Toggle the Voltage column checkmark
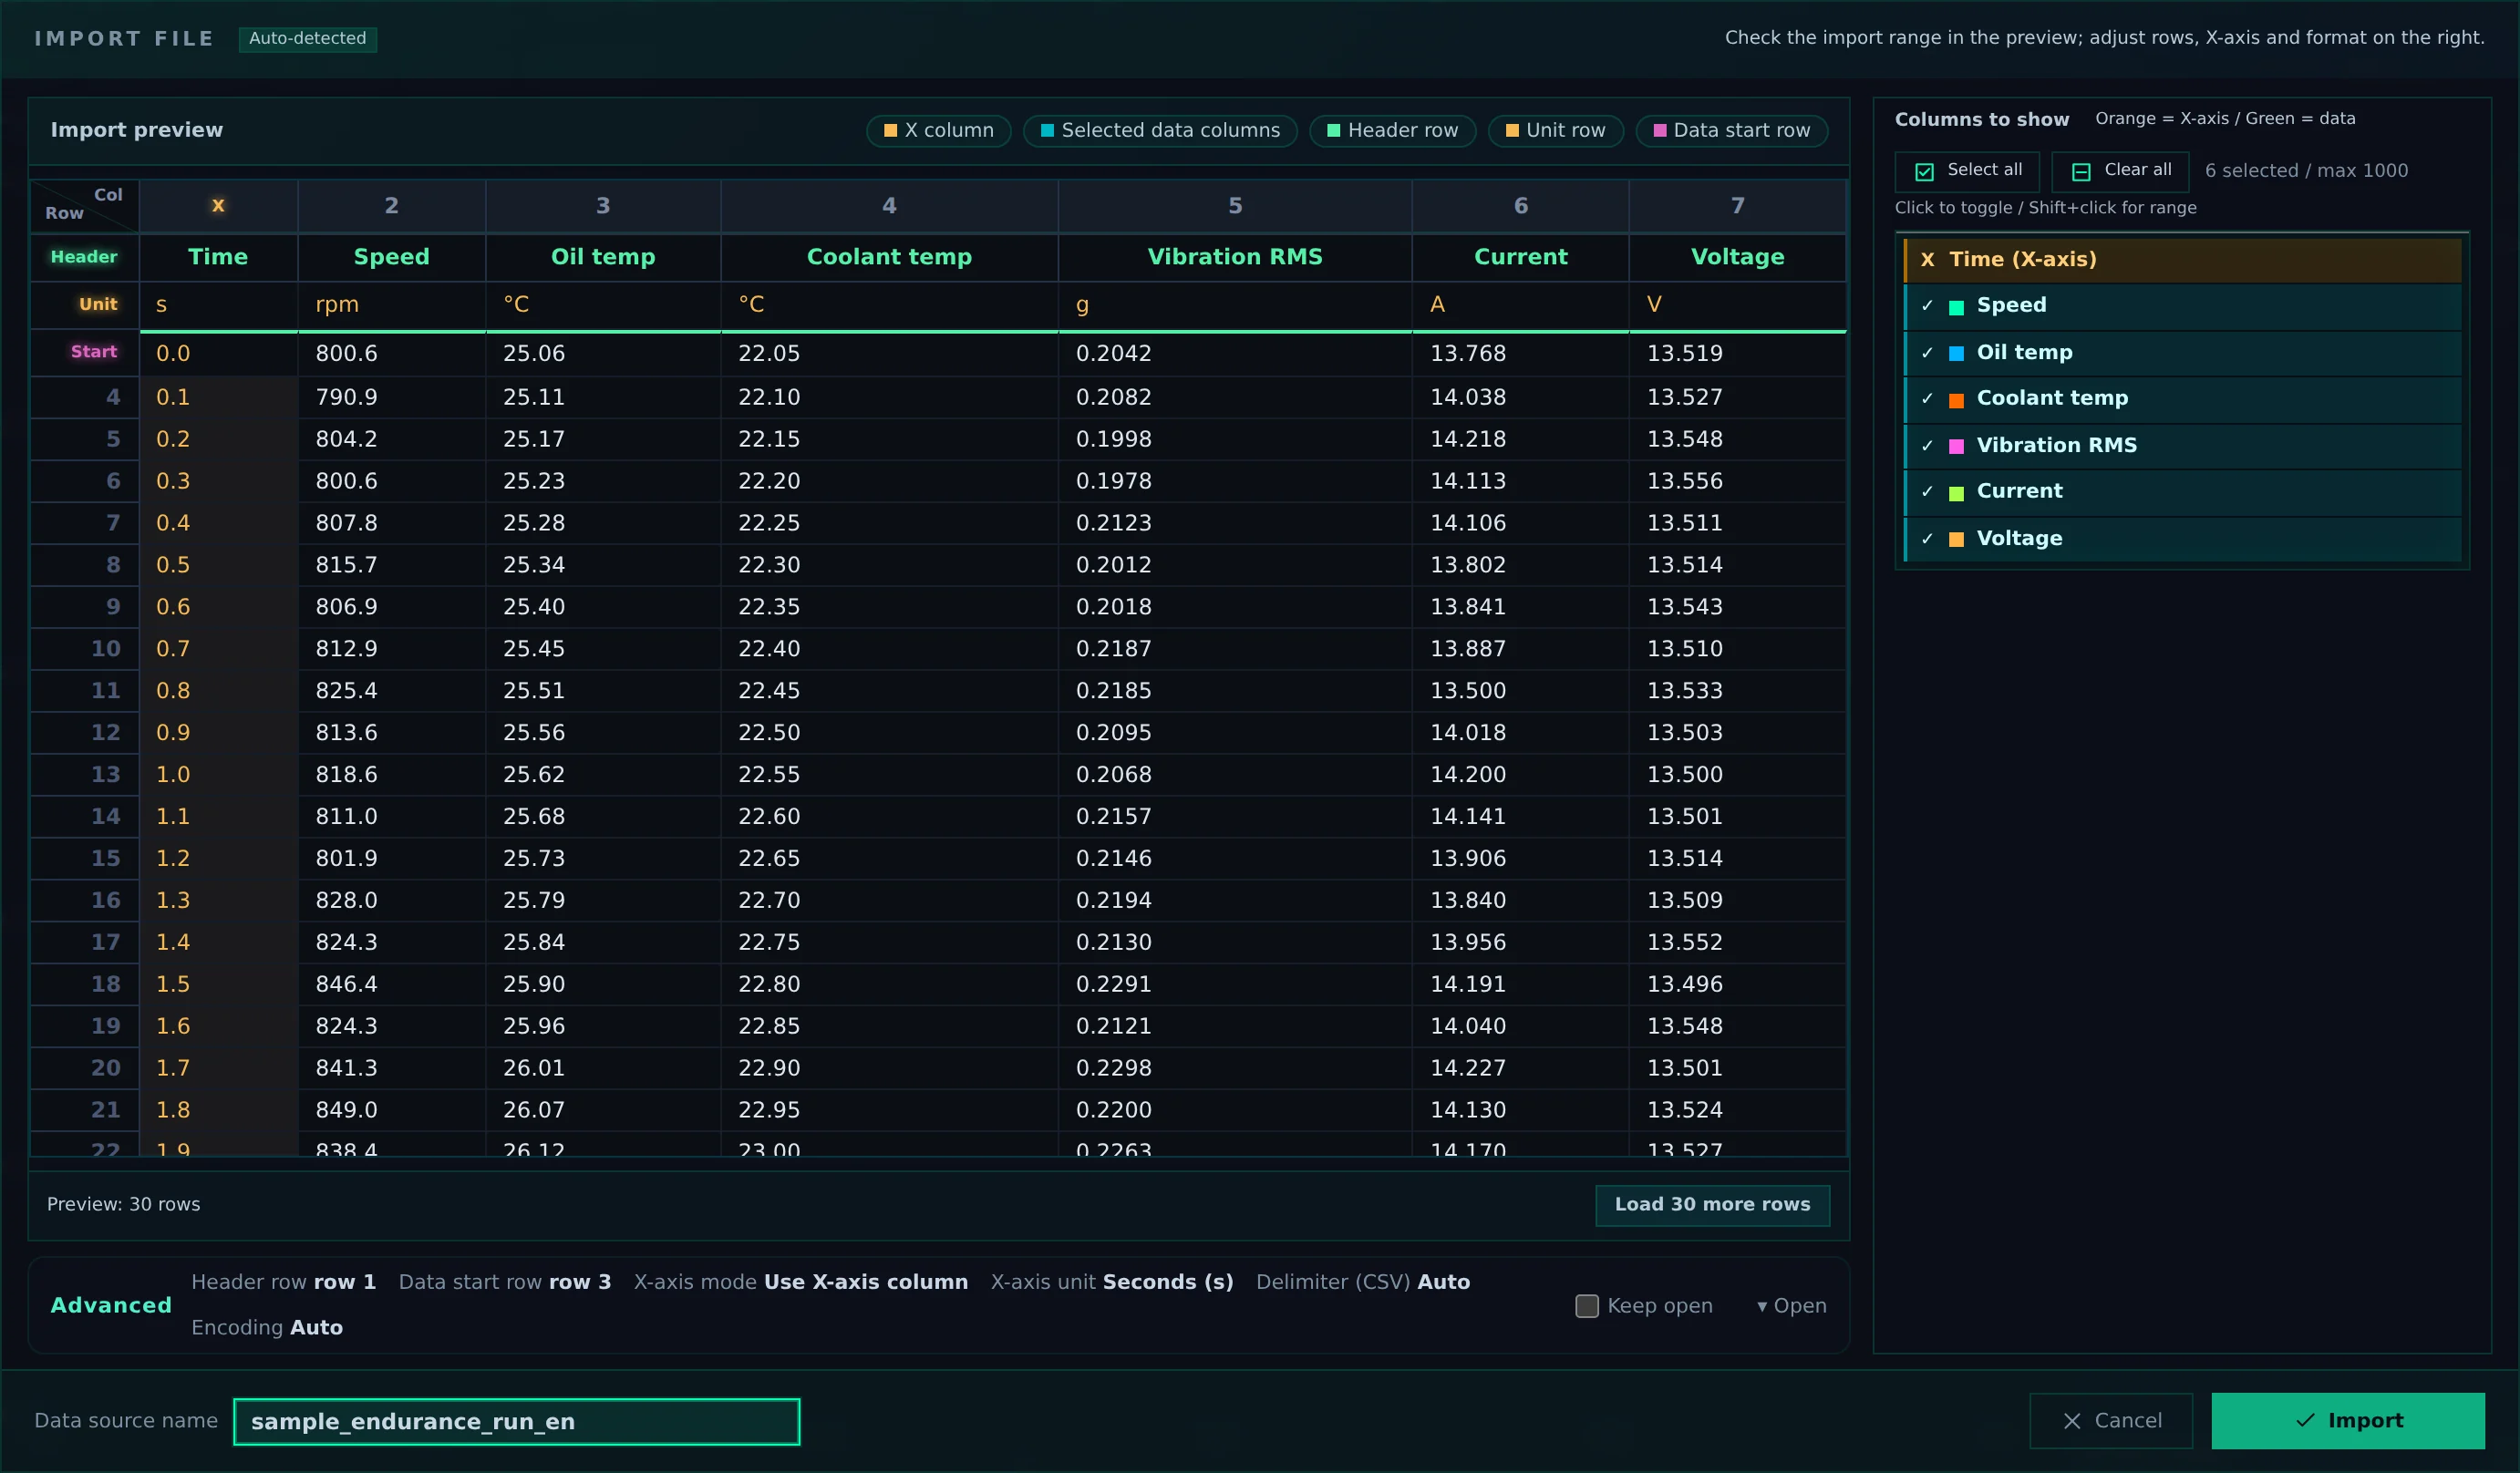 [1927, 539]
